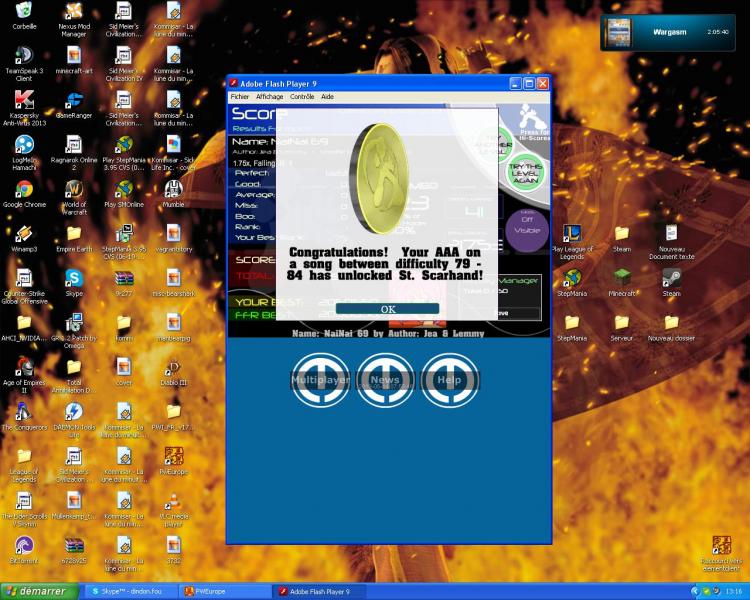Open the Serveur folder

622,327
